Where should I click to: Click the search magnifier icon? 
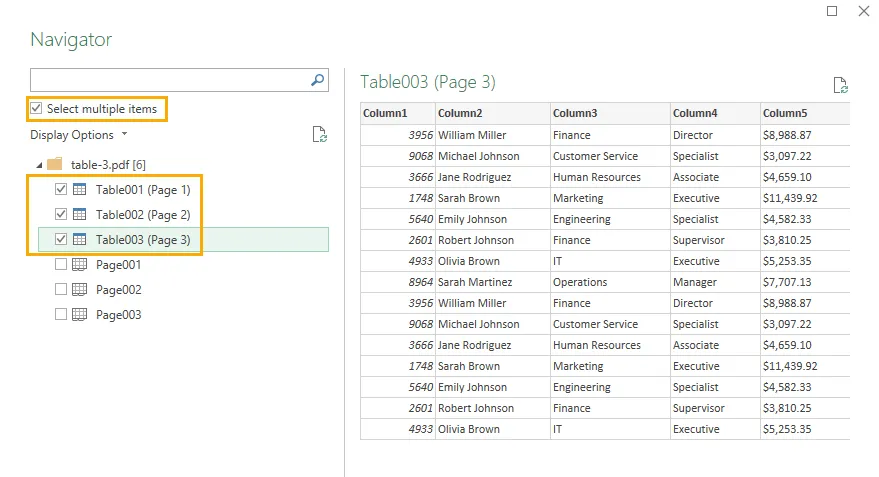click(x=317, y=80)
